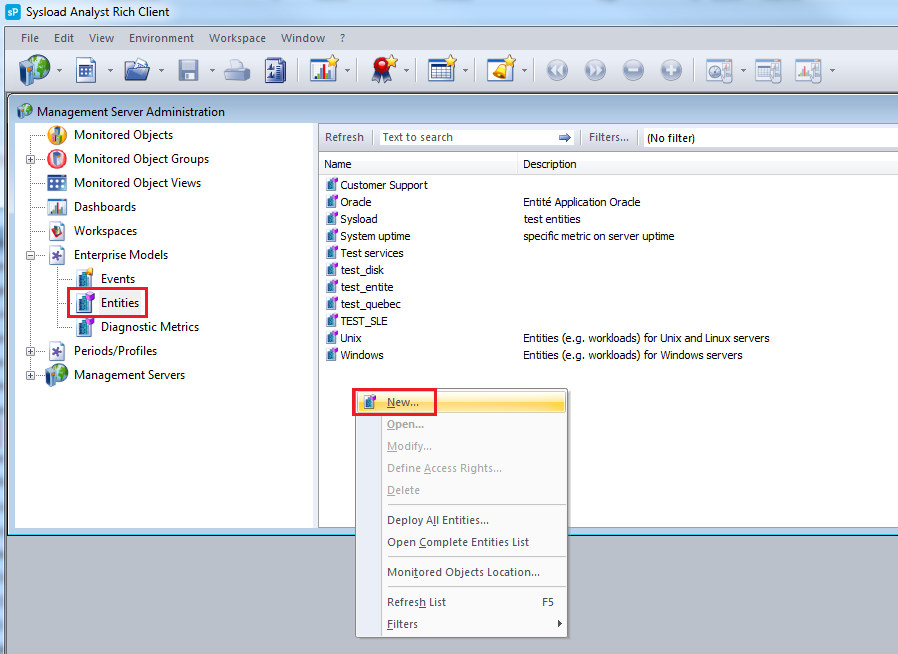
Task: Open dropdown arrow beside open folder icon
Action: coord(161,70)
